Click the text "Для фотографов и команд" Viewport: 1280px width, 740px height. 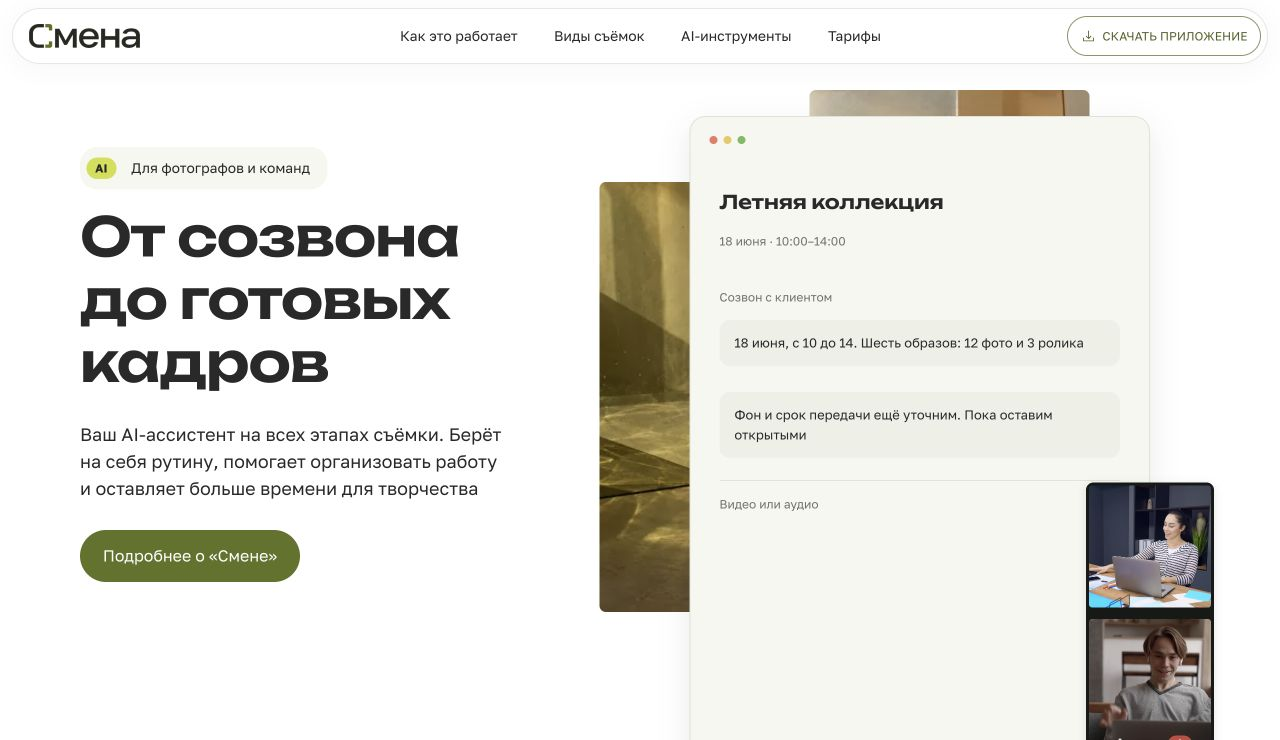pos(220,168)
